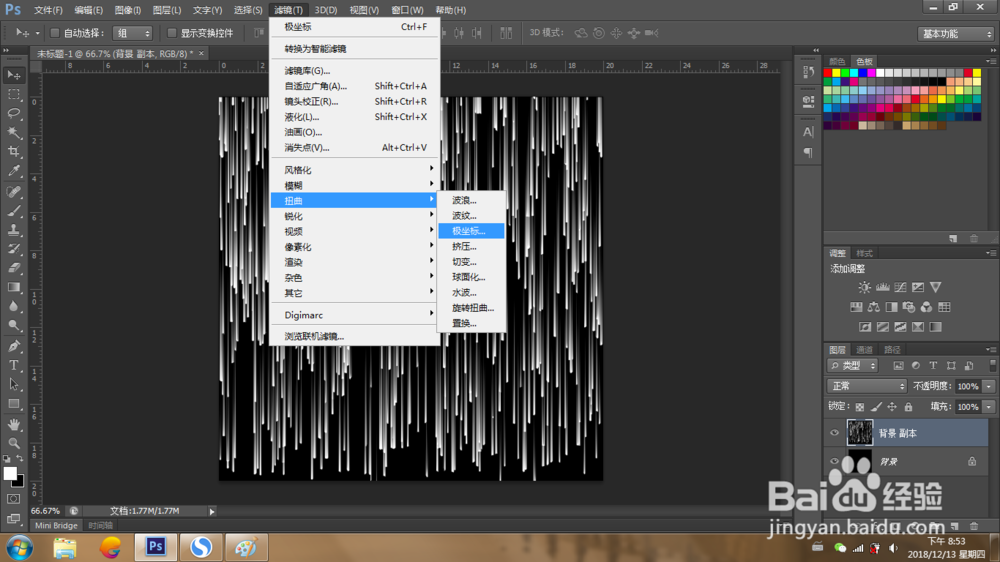Open the 不透明度 opacity arrow
The height and width of the screenshot is (562, 1000).
point(989,386)
